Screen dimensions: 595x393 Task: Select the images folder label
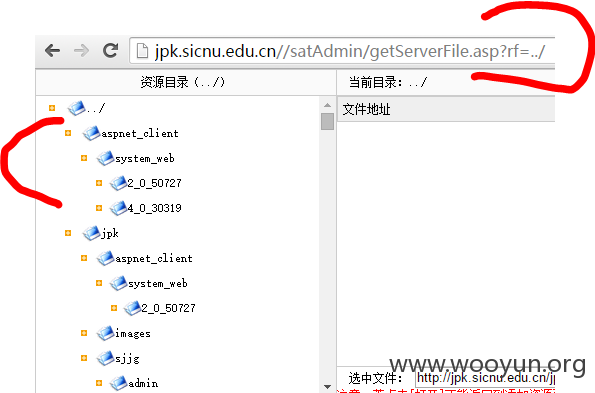coord(133,334)
